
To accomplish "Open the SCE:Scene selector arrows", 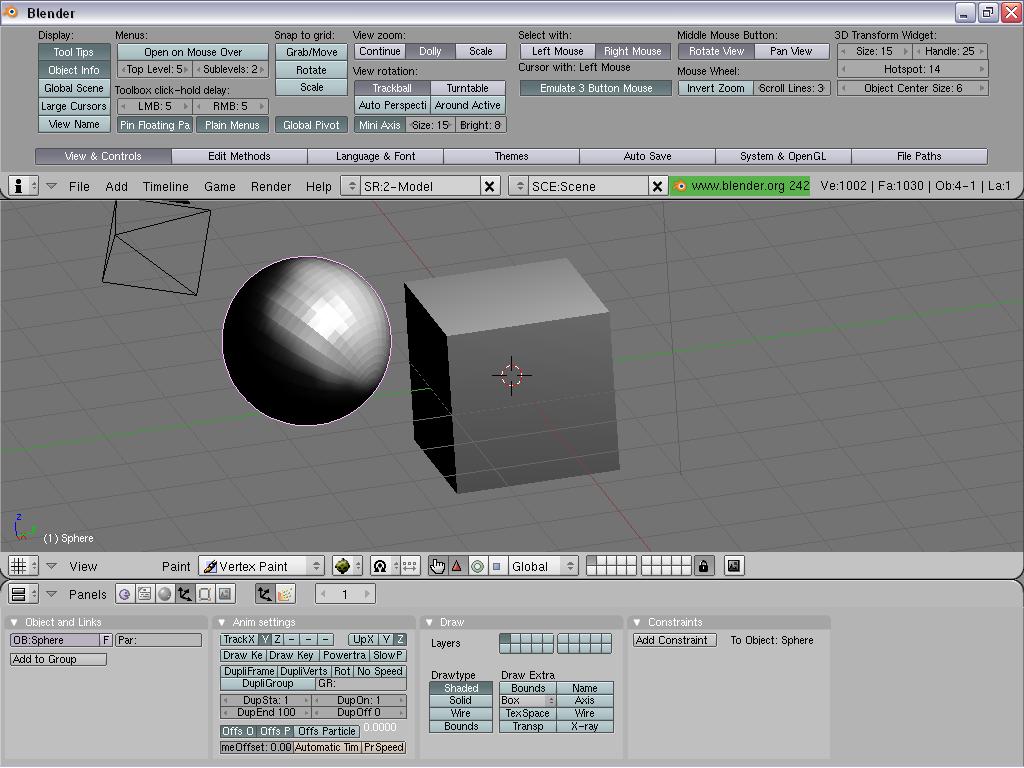I will coord(519,186).
